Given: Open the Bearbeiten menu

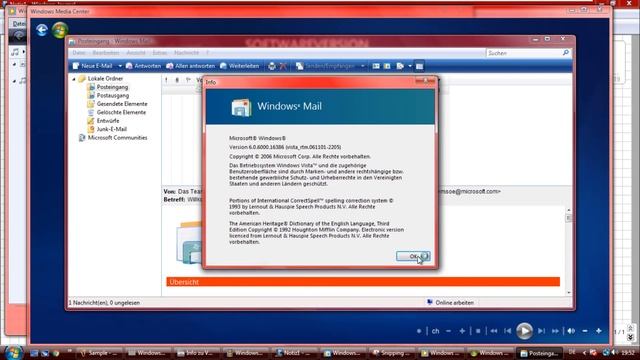Looking at the screenshot, I should pyautogui.click(x=106, y=53).
